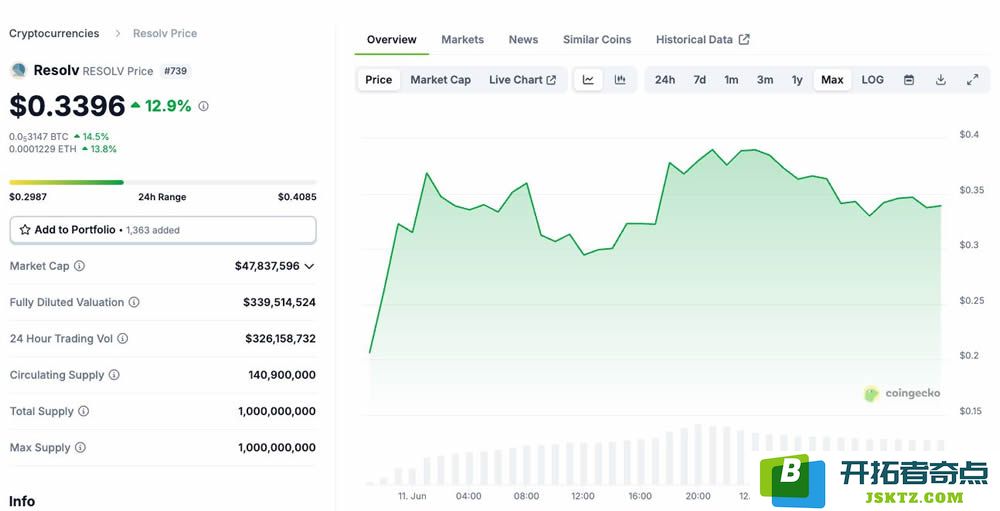
Task: Open the News tab
Action: point(523,40)
